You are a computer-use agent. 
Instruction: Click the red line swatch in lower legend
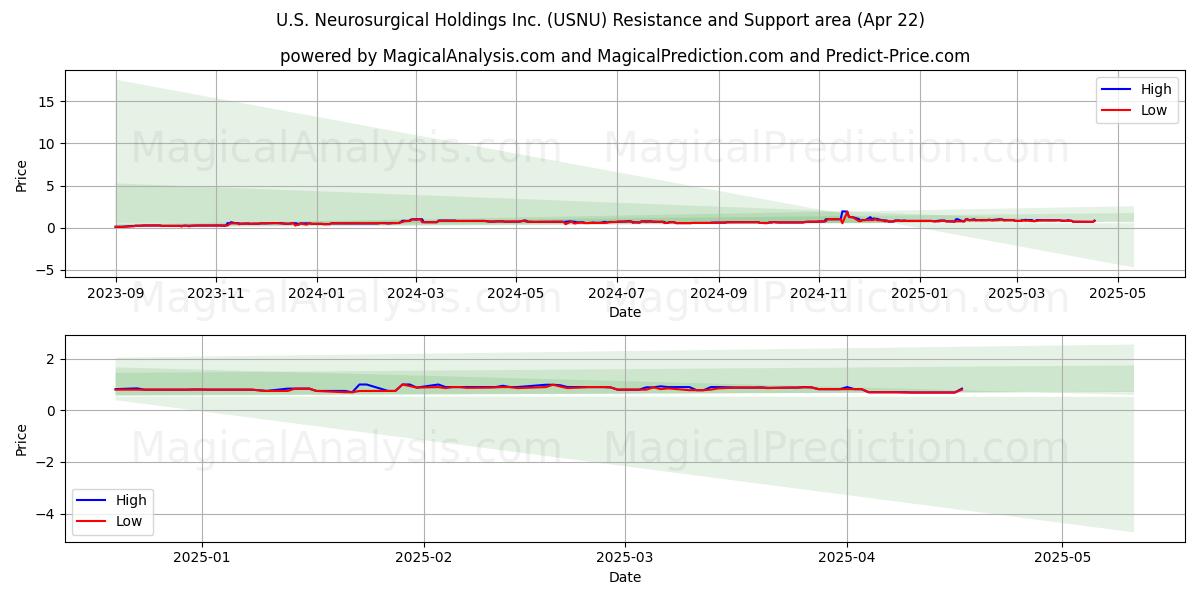point(93,522)
